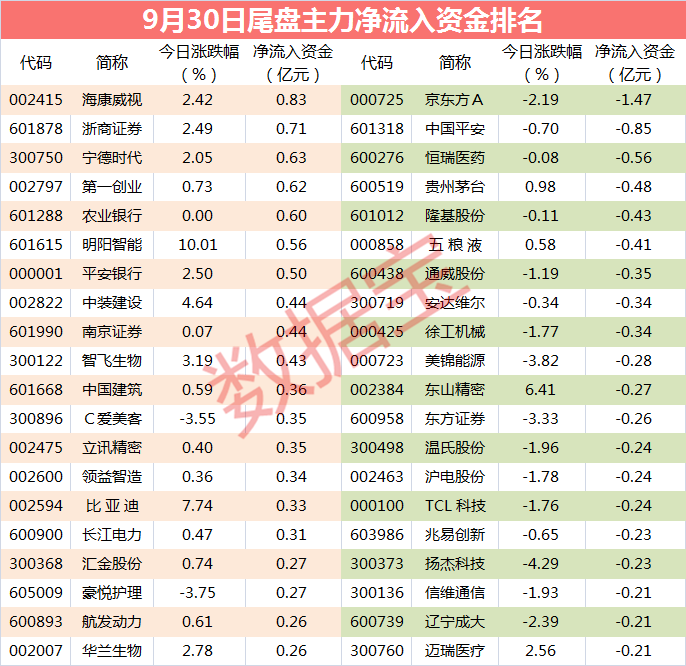This screenshot has height=666, width=686.
Task: Select stock name 浙商证券
Action: (112, 129)
